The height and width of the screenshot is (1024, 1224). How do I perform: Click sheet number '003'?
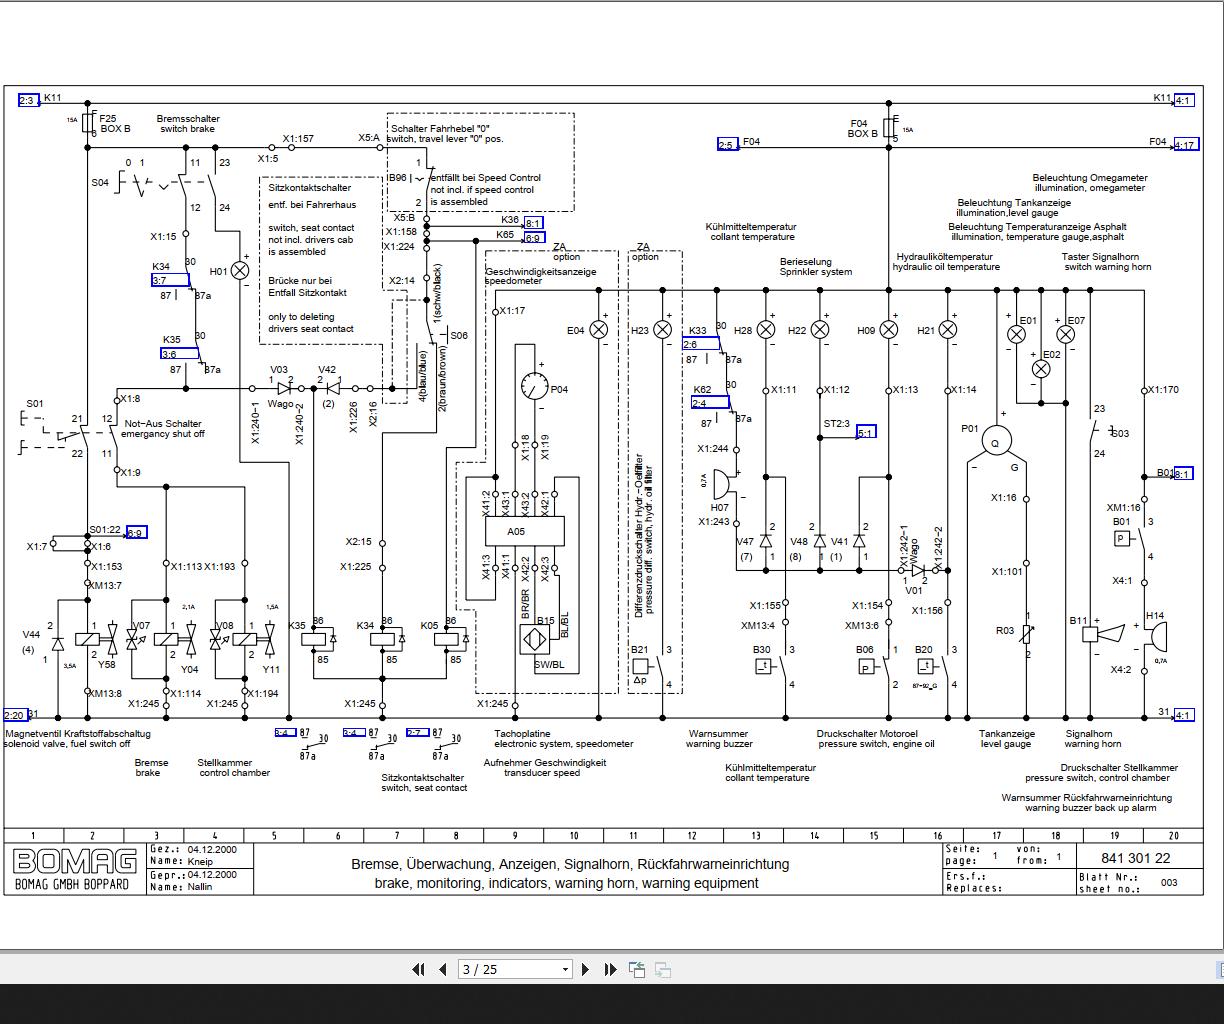(1169, 883)
